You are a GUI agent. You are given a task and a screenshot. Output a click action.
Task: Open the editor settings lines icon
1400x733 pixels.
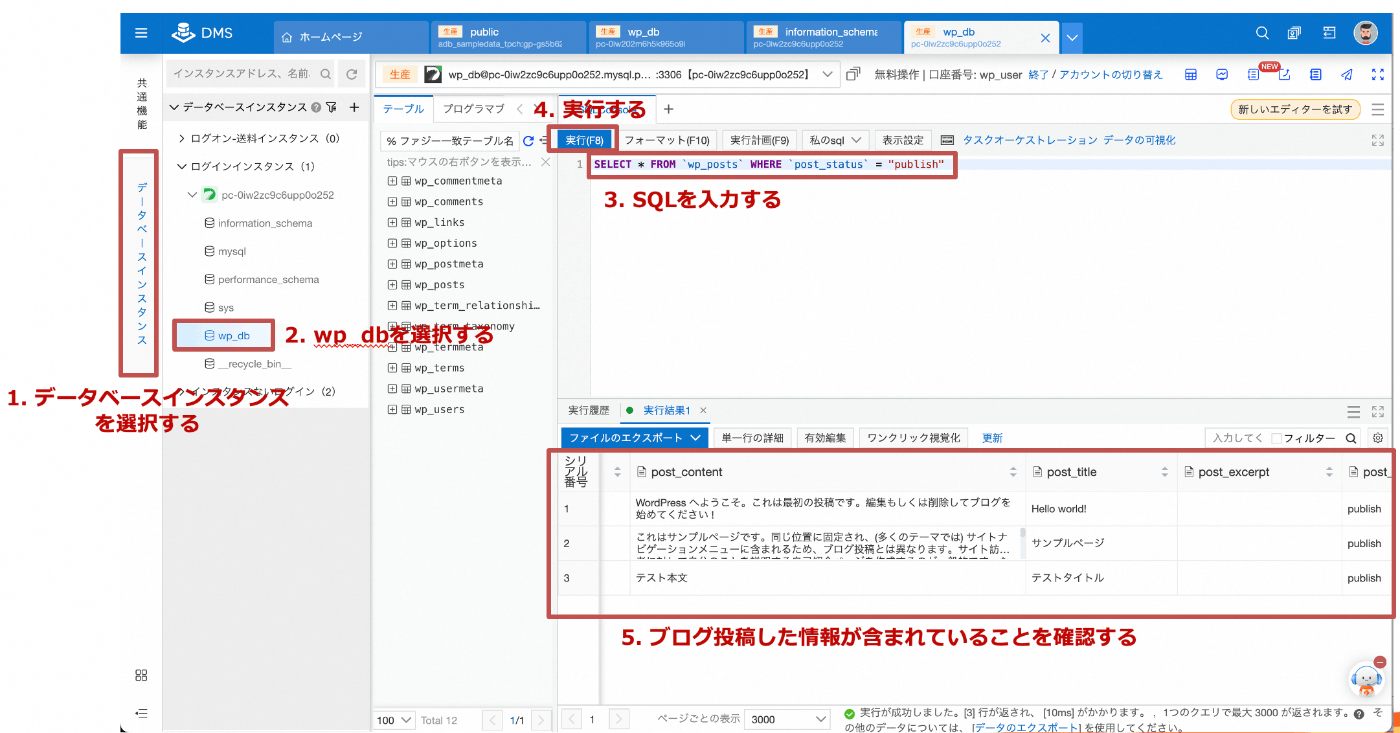1378,109
